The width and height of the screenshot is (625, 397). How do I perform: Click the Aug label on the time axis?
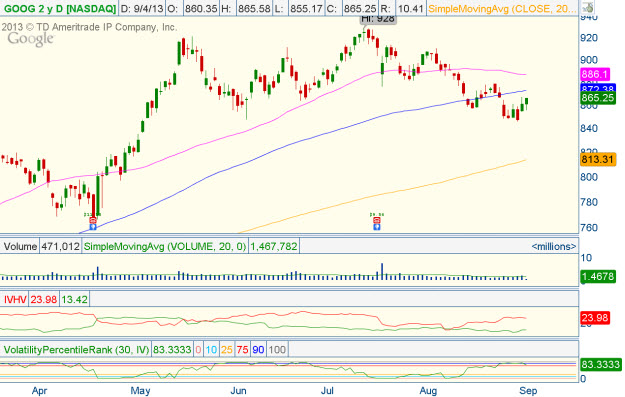pyautogui.click(x=428, y=391)
